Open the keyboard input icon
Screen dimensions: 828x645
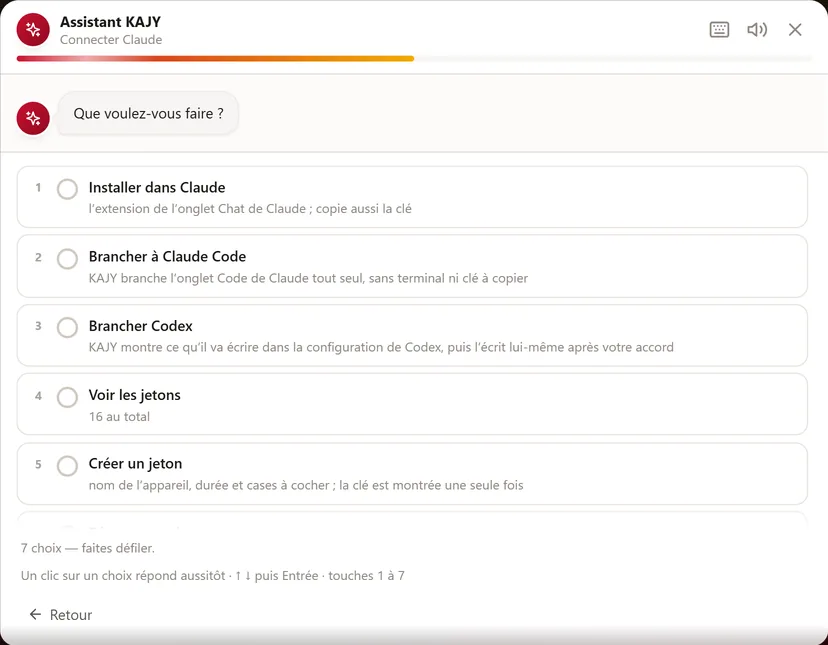click(719, 30)
